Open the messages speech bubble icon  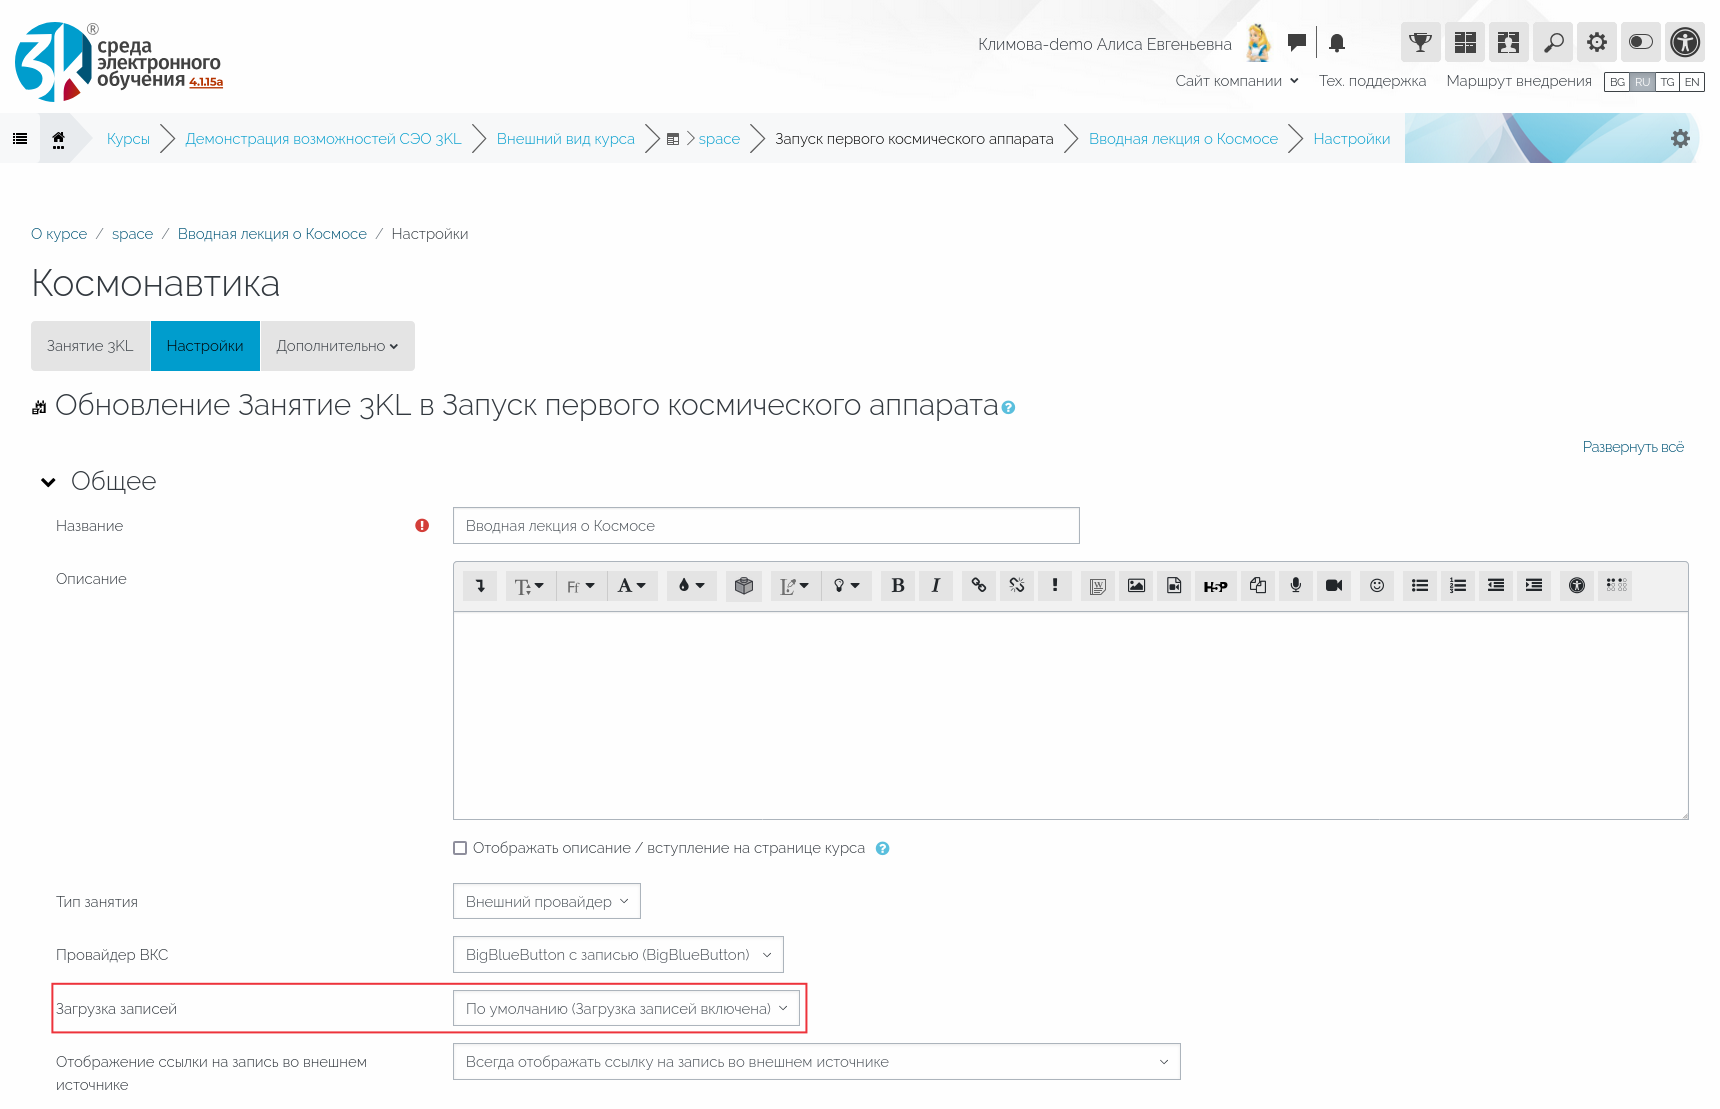(x=1297, y=43)
